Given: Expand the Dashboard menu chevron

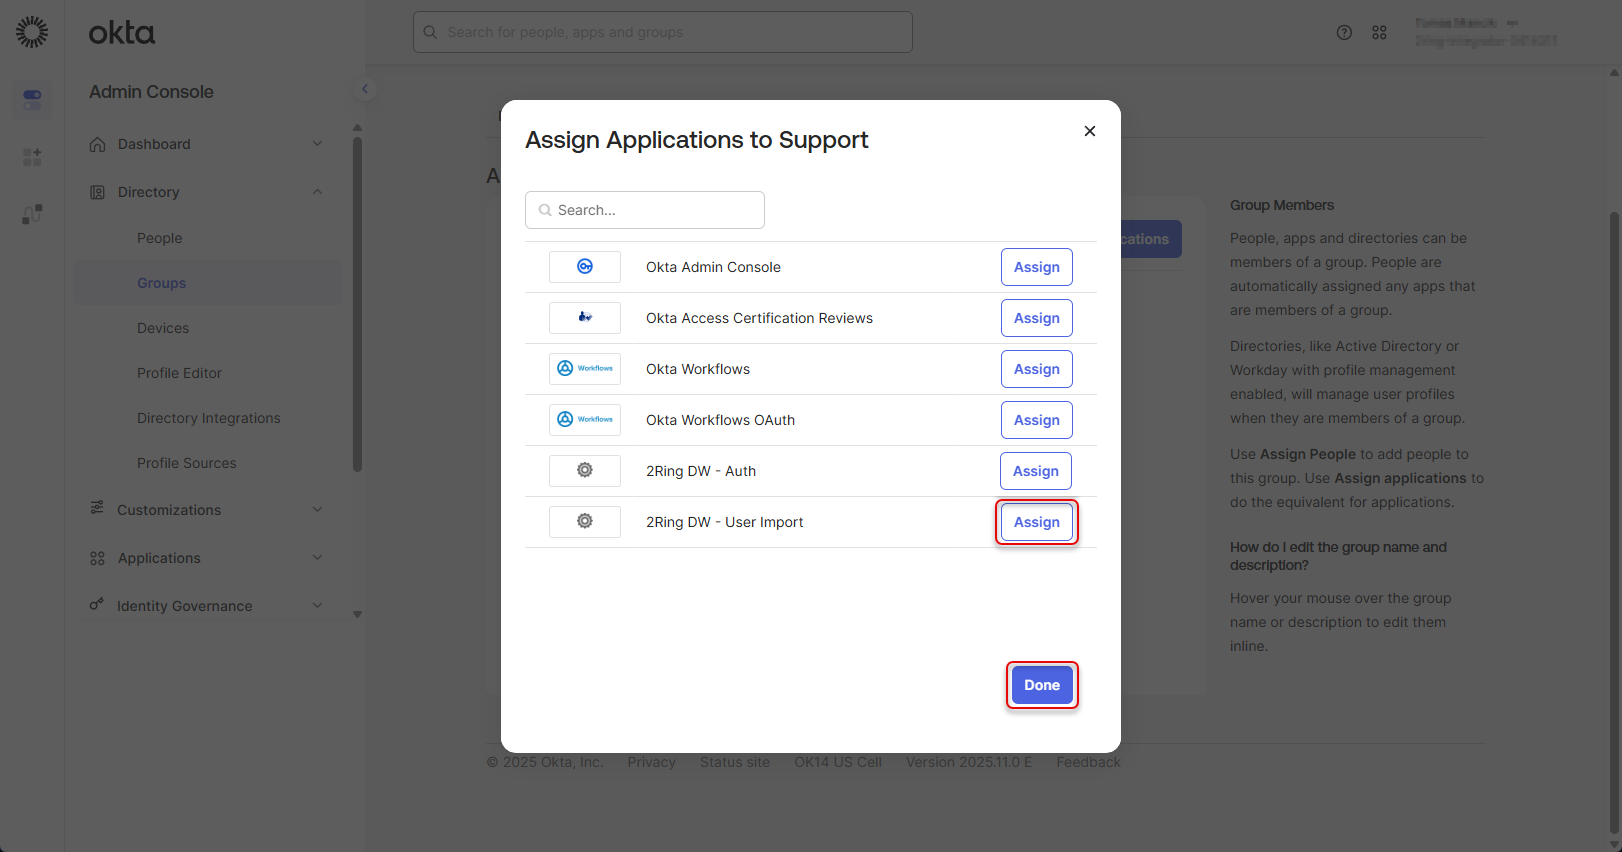Looking at the screenshot, I should point(317,143).
